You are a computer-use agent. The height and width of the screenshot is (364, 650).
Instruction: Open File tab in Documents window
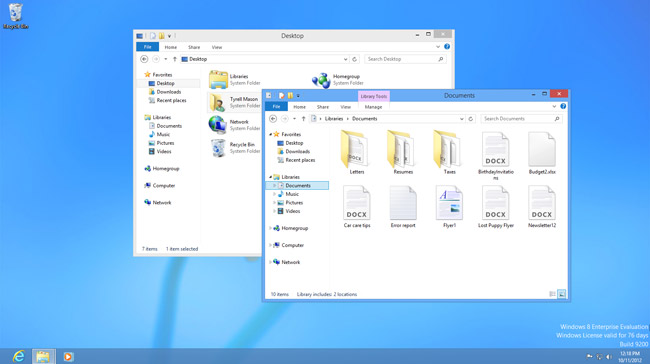click(276, 107)
